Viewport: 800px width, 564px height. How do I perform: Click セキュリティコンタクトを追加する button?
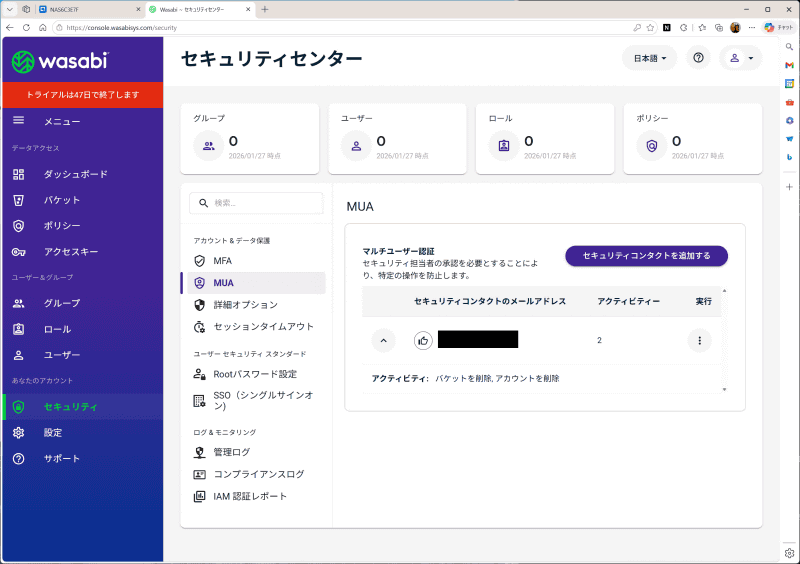pos(646,256)
